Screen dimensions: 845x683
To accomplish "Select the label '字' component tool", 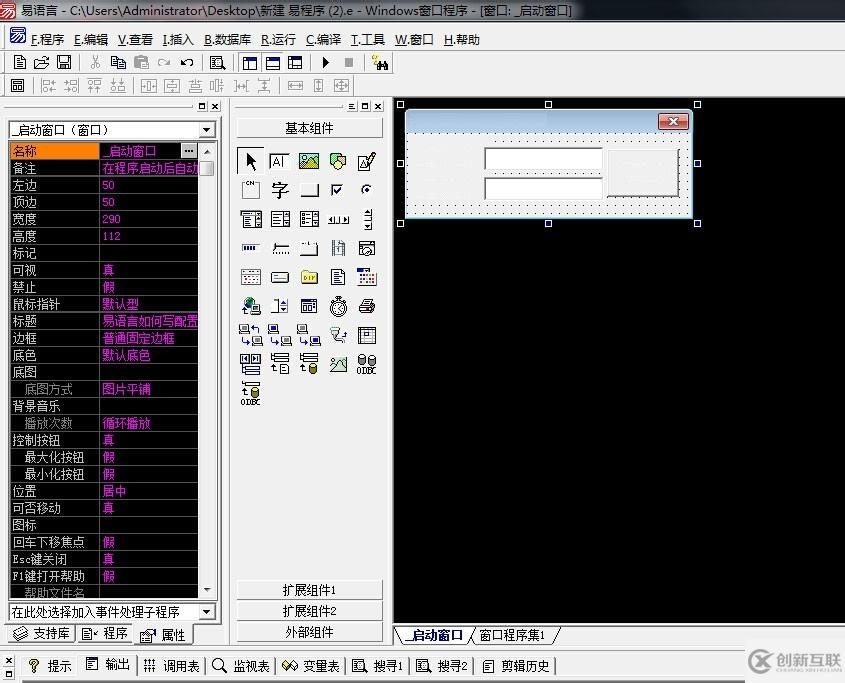I will (280, 190).
